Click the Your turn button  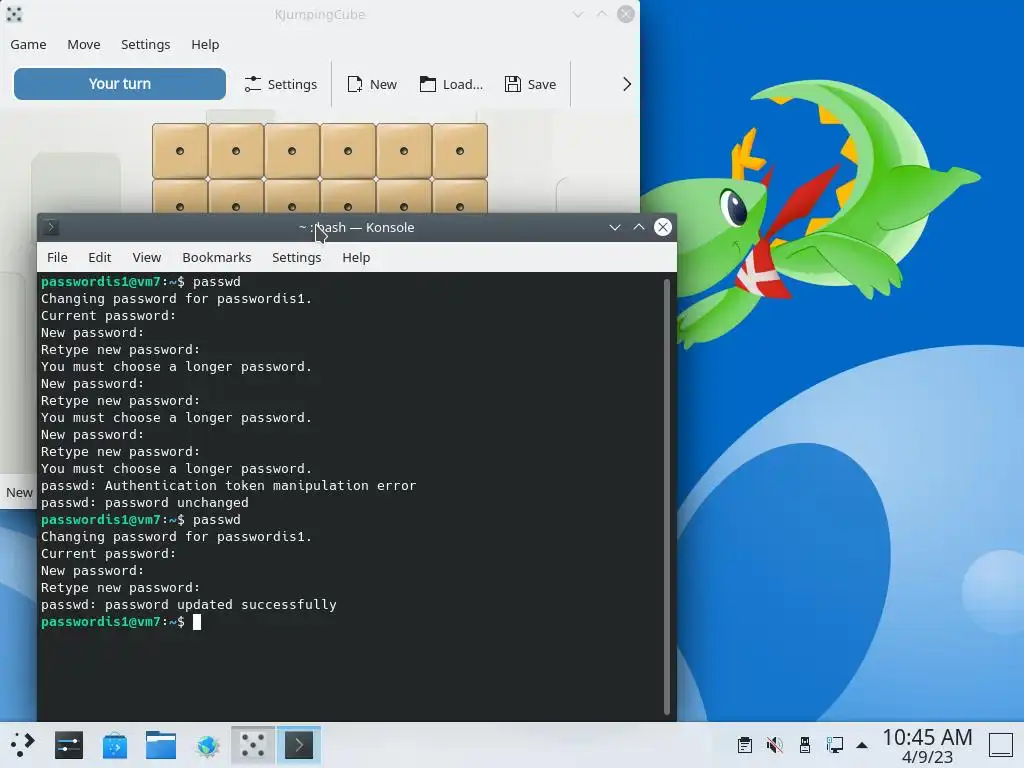(120, 84)
